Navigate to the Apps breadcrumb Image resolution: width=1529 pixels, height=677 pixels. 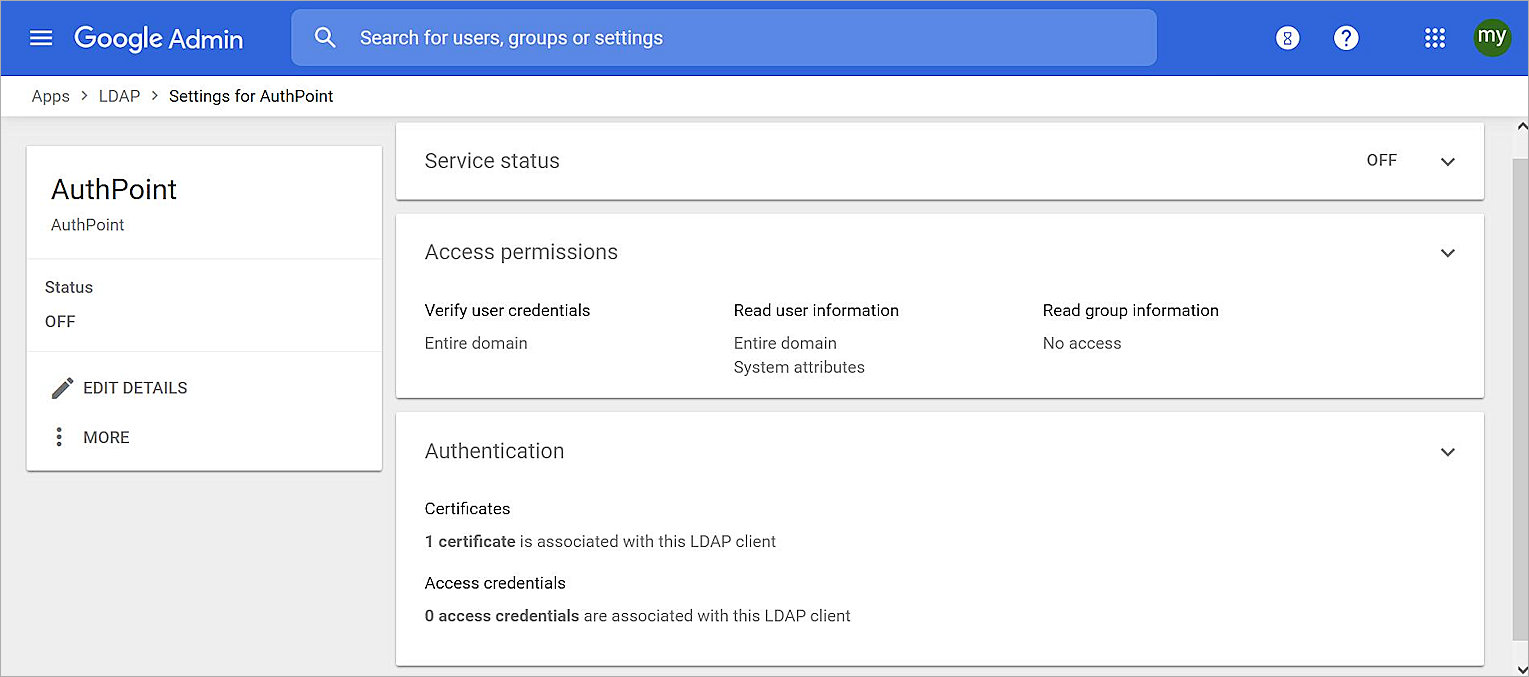pos(50,96)
